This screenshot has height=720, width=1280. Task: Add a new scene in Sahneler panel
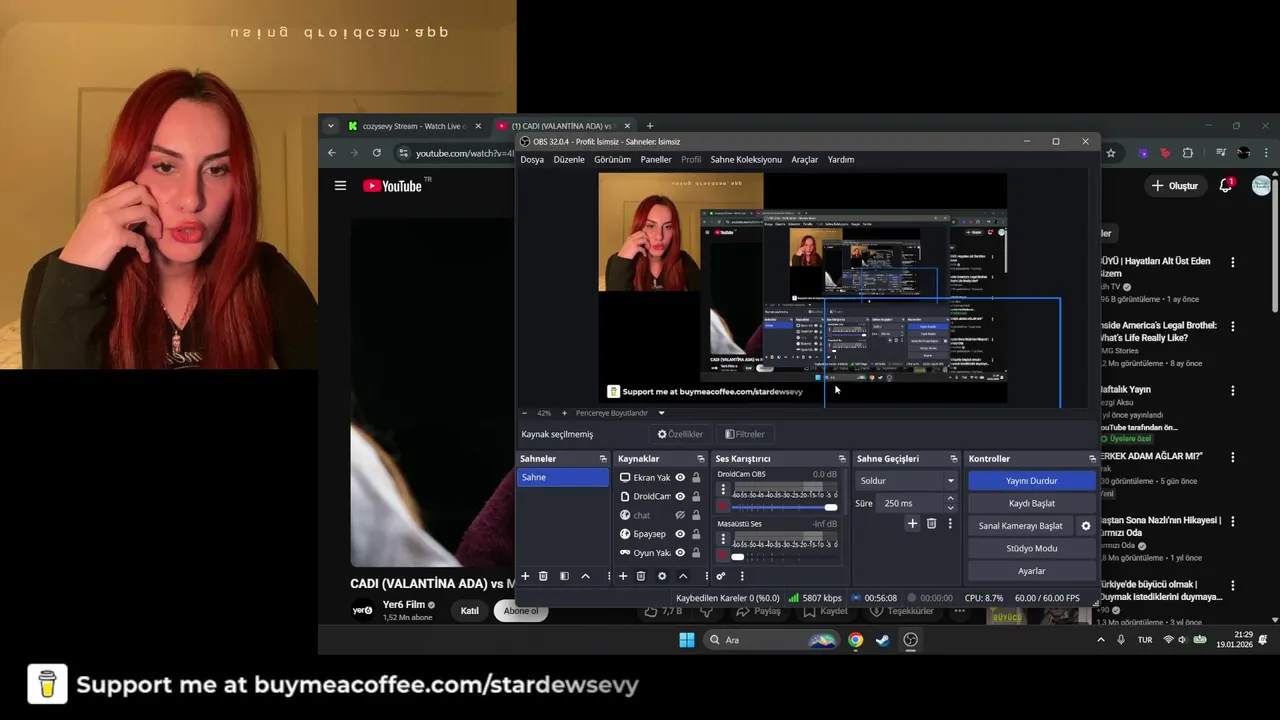525,576
